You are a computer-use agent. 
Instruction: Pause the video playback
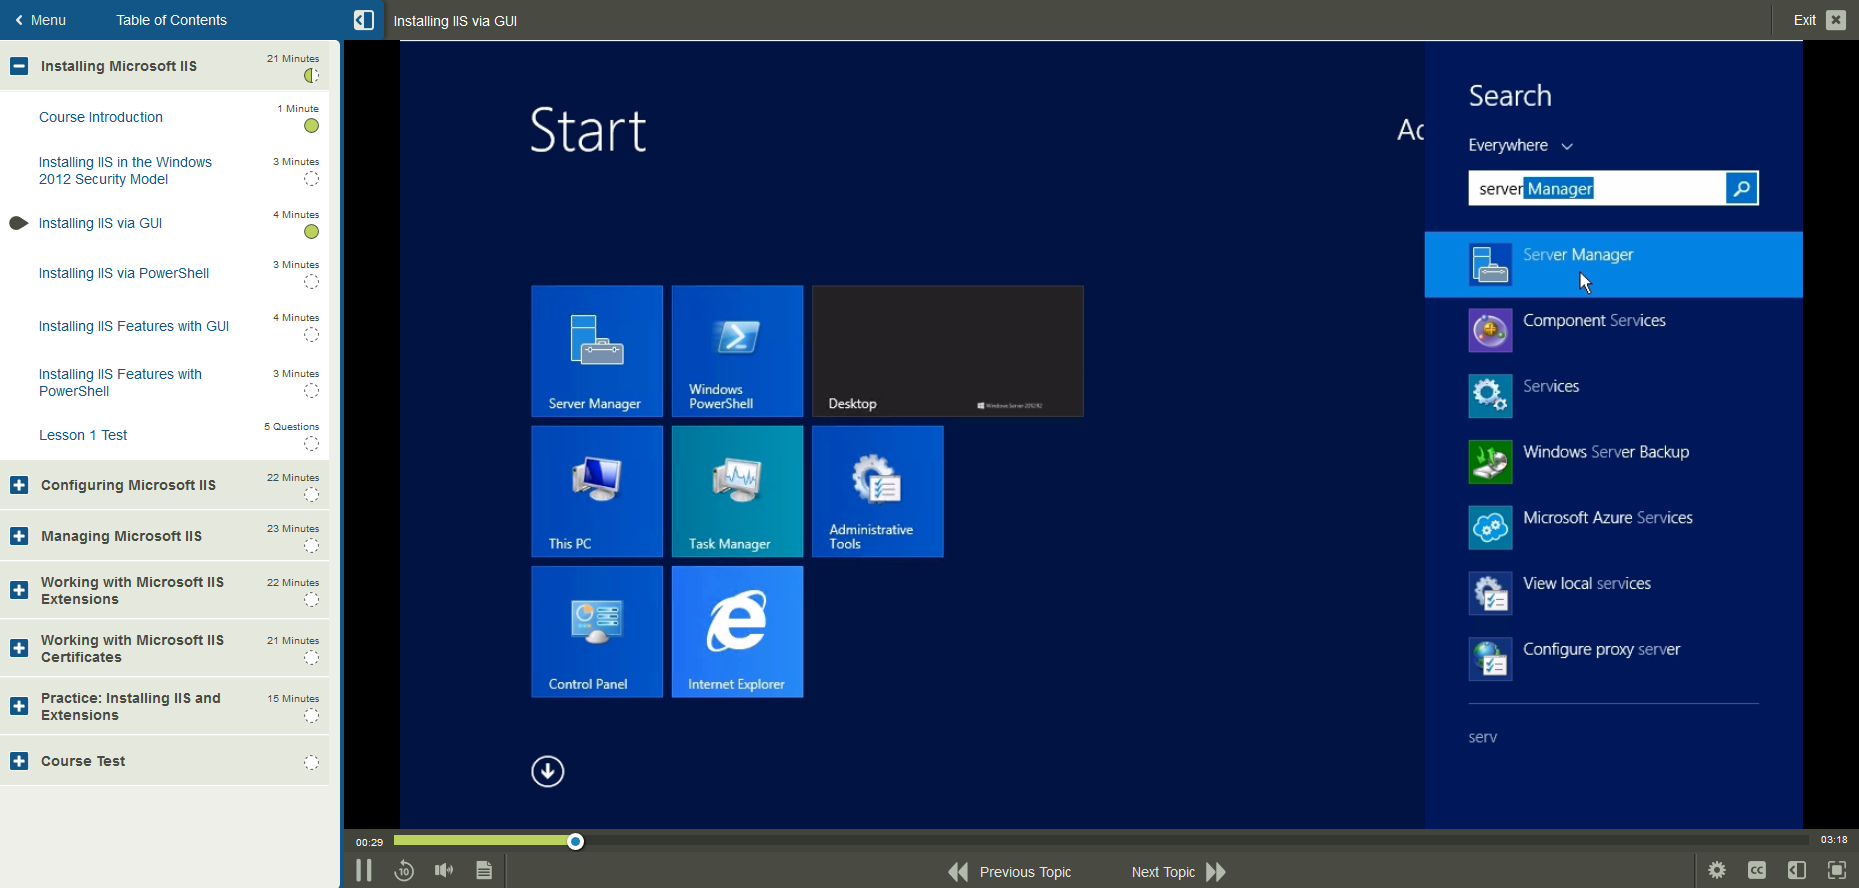364,871
